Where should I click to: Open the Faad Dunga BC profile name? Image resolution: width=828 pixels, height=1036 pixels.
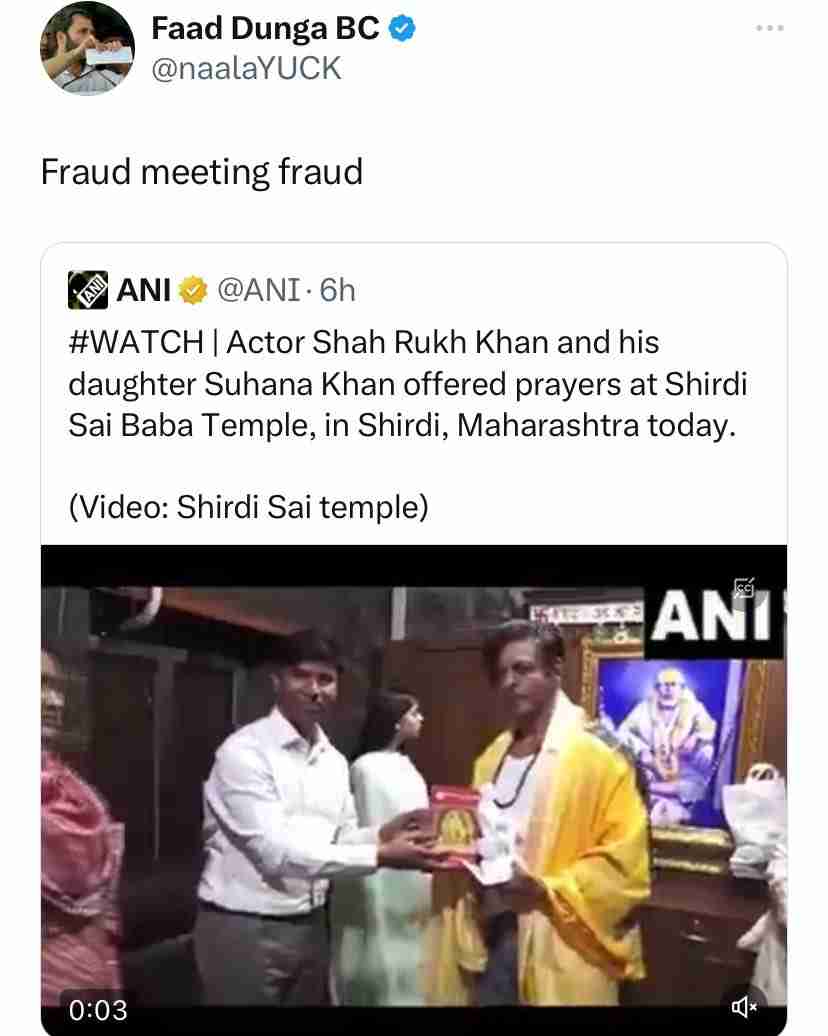tap(265, 29)
